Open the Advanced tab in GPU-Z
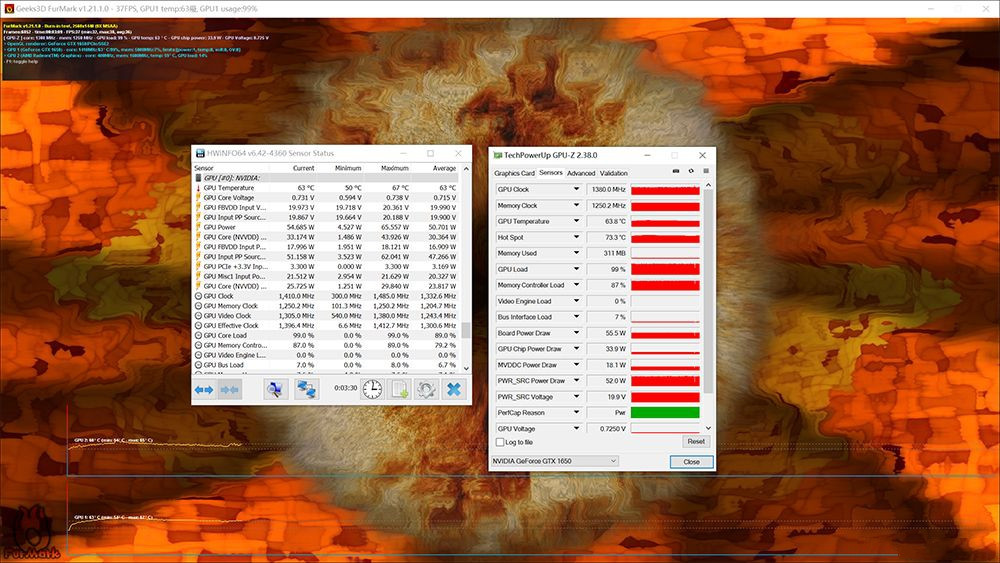This screenshot has width=1000, height=563. tap(580, 173)
